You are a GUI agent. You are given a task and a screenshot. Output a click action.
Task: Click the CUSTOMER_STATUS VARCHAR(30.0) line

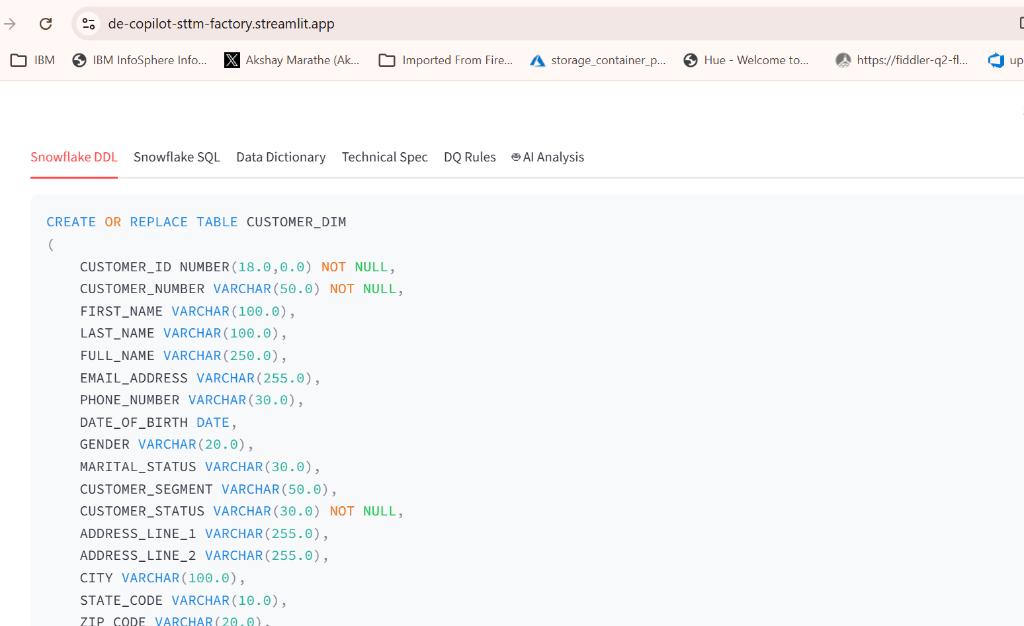pos(242,511)
